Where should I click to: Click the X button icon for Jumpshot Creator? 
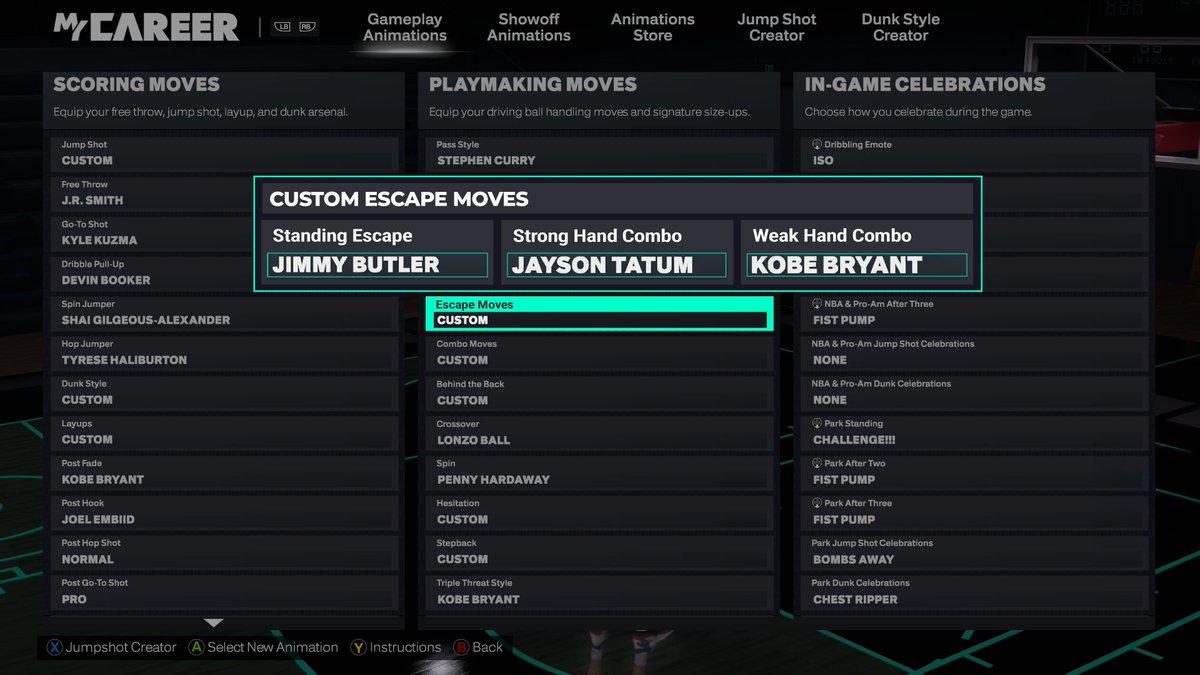click(54, 648)
